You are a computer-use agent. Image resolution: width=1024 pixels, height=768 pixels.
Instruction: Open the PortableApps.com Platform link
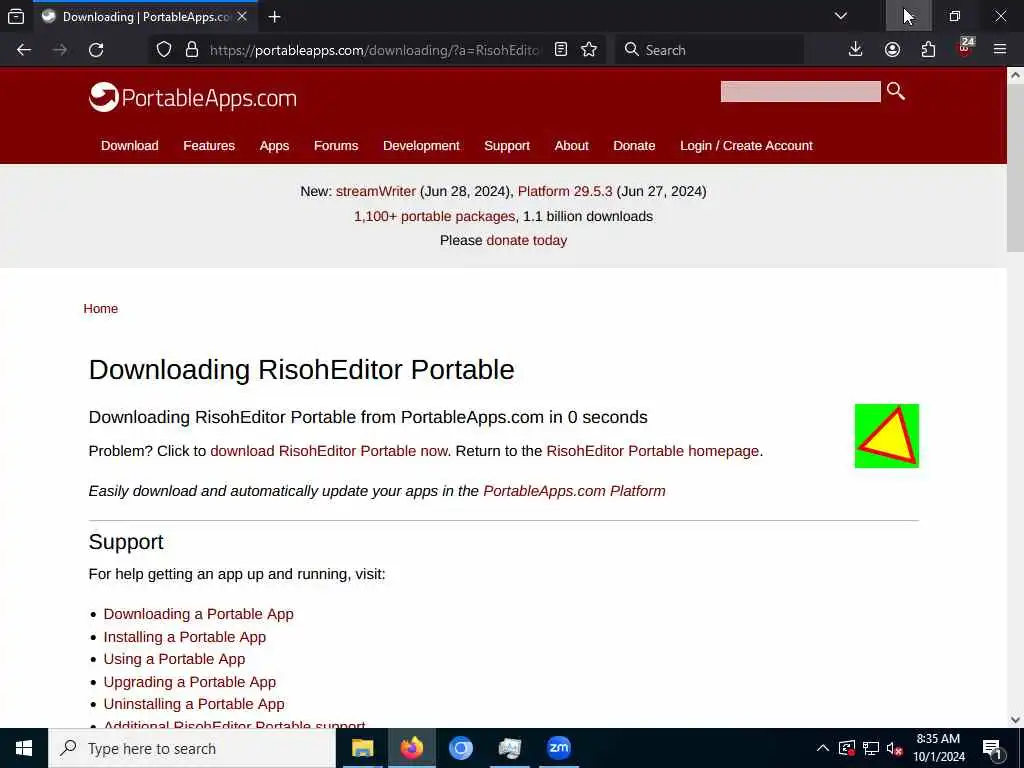[574, 491]
